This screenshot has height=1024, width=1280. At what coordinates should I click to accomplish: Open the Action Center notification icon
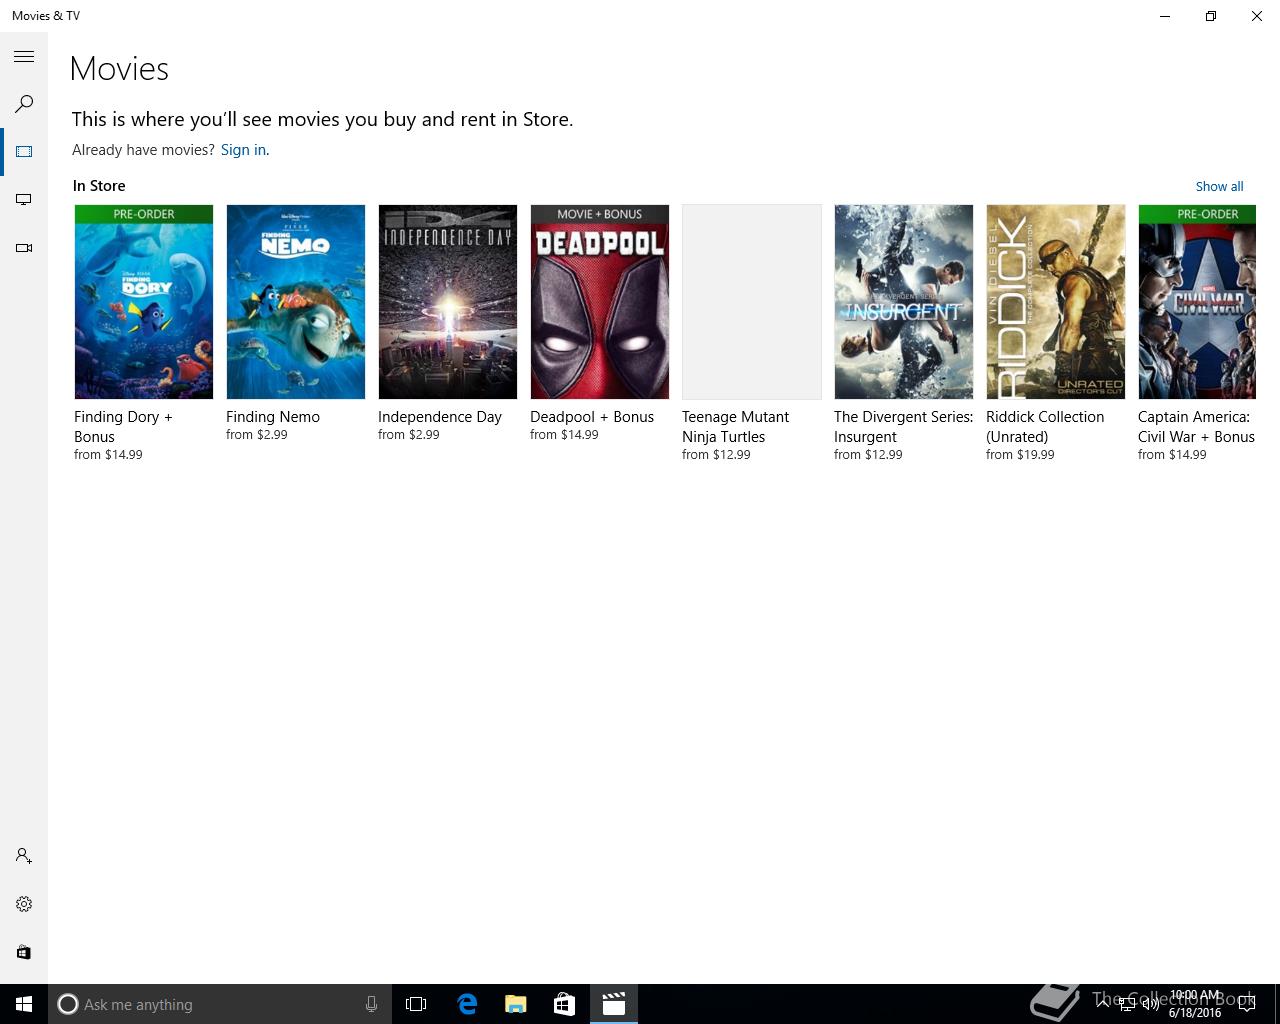tap(1246, 1004)
